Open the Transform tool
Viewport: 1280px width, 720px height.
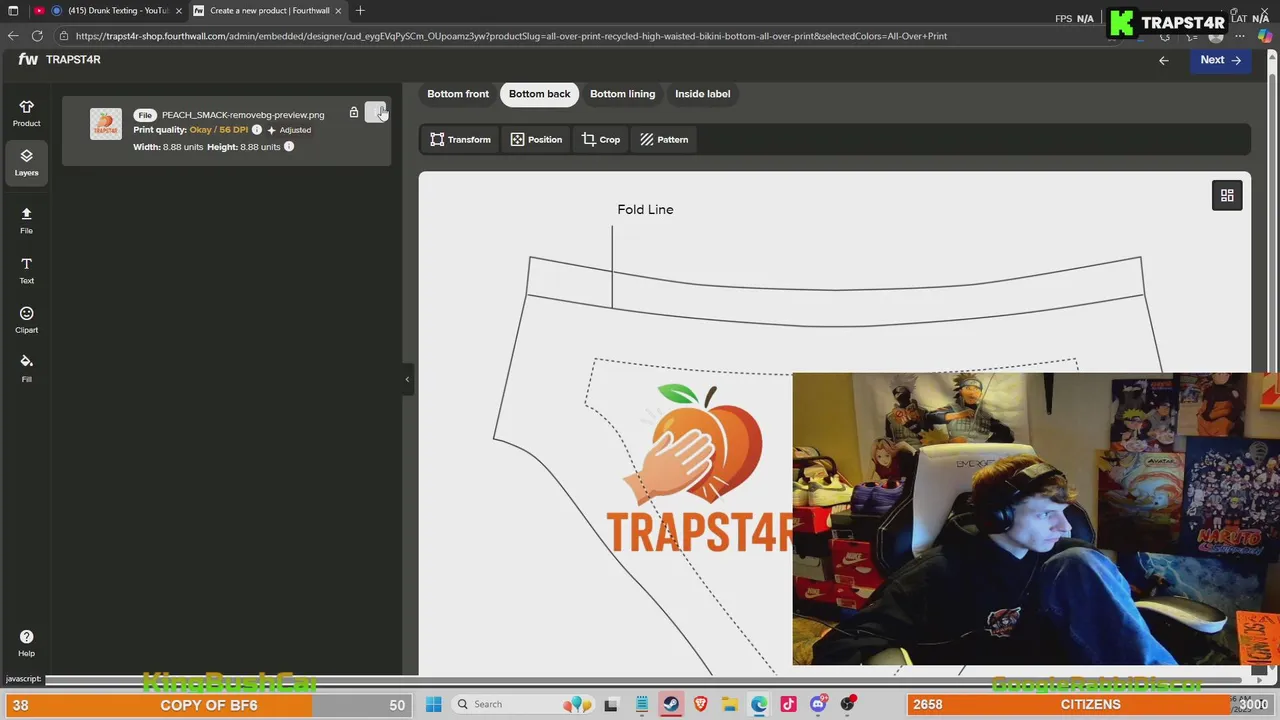pyautogui.click(x=461, y=140)
